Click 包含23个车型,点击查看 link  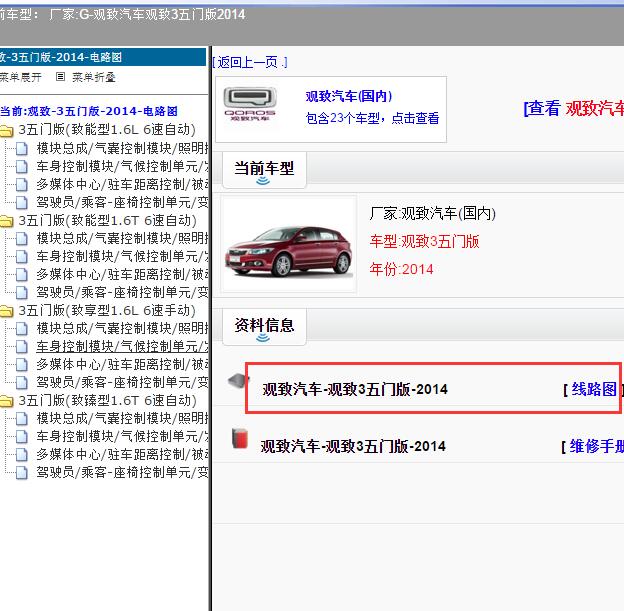372,118
